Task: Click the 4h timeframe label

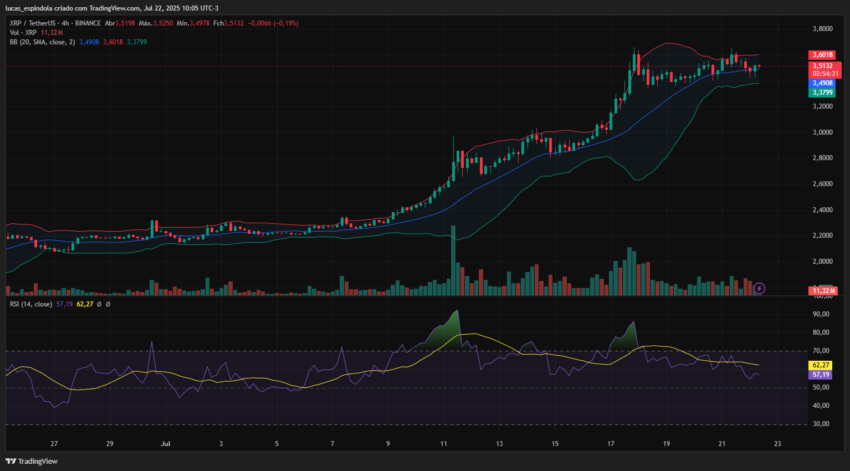Action: pos(66,23)
